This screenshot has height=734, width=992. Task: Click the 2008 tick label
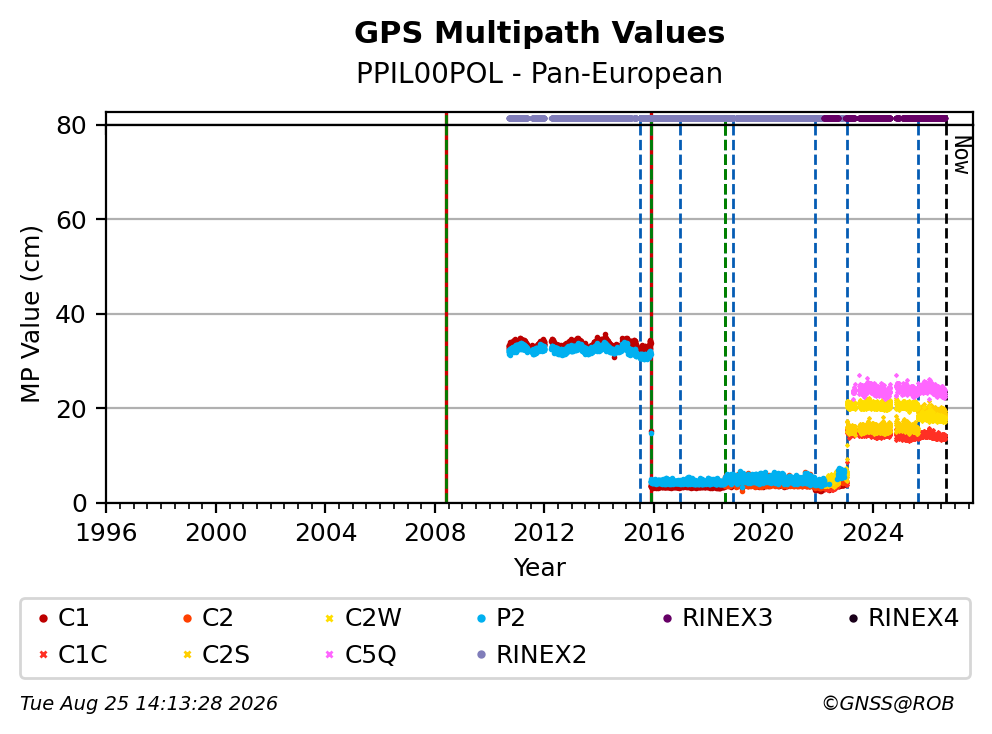(x=435, y=532)
